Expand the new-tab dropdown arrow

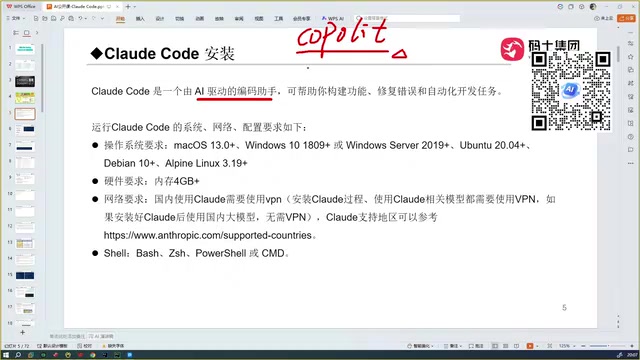[135, 7]
